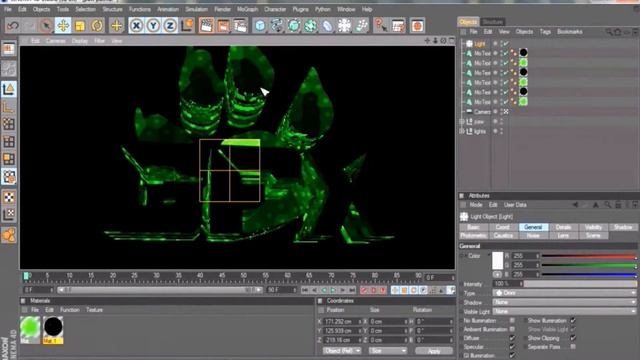Select the Light object in Object Manager

click(x=480, y=44)
